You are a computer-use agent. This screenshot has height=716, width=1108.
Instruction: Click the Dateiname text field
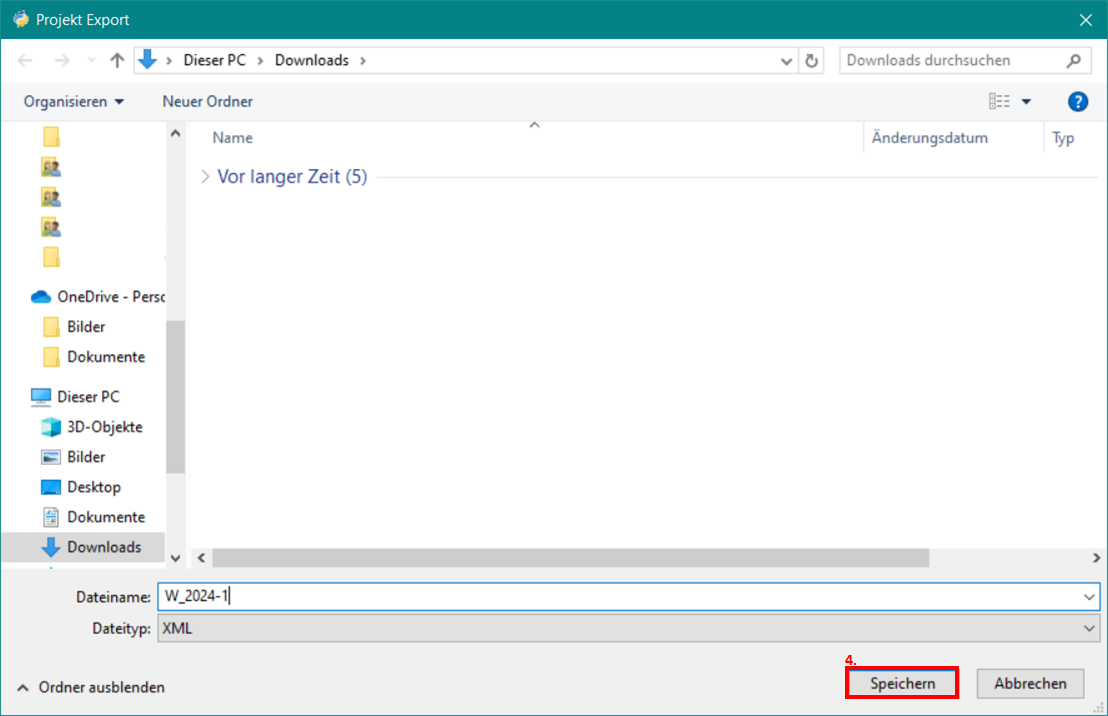(x=620, y=597)
